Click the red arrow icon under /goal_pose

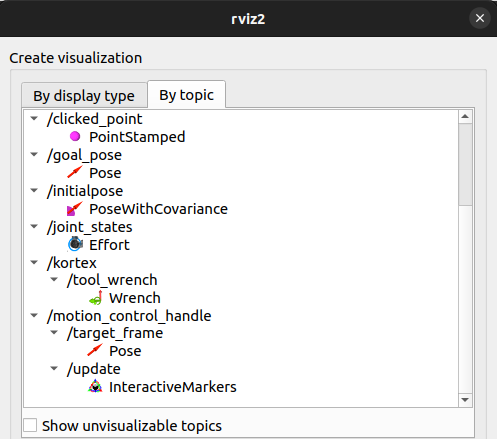75,172
